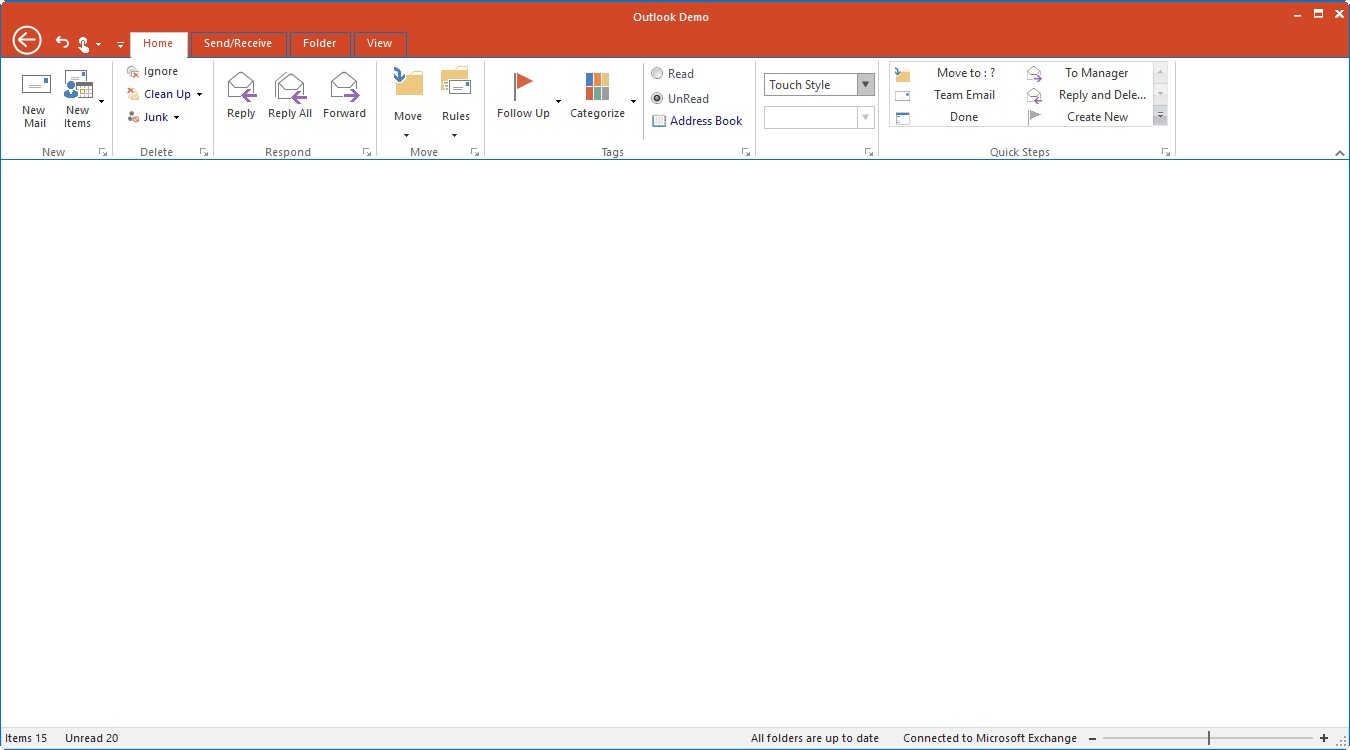The image size is (1350, 750).
Task: Expand the Rules dropdown arrow
Action: click(x=455, y=135)
